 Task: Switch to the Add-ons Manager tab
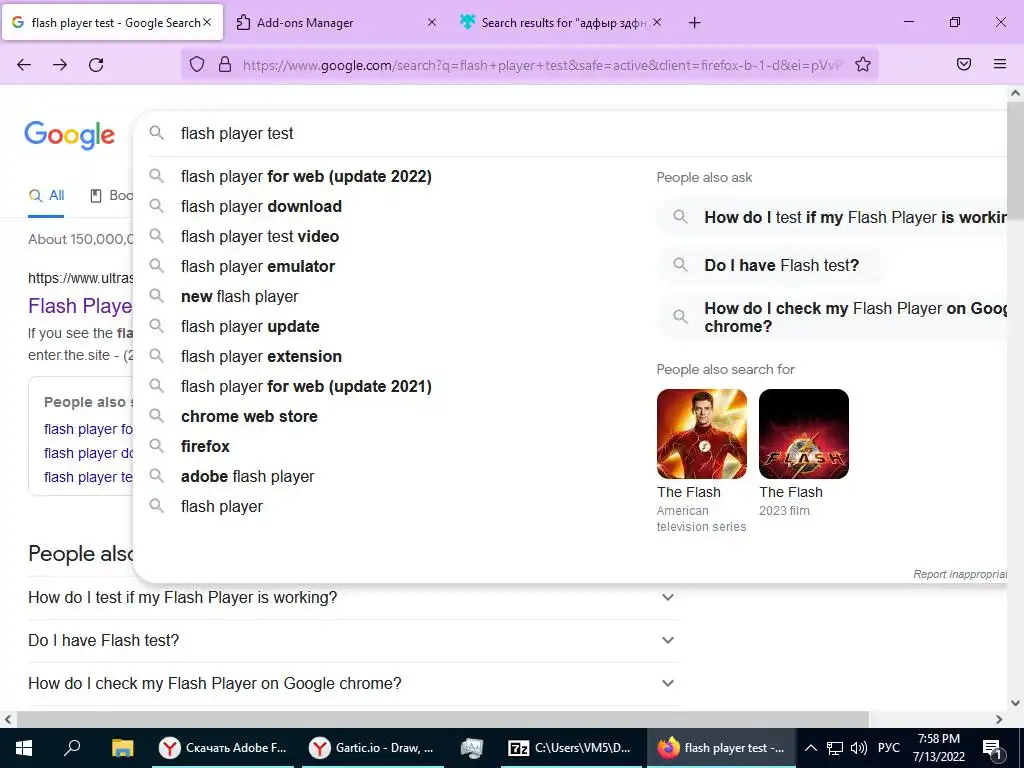pos(336,22)
